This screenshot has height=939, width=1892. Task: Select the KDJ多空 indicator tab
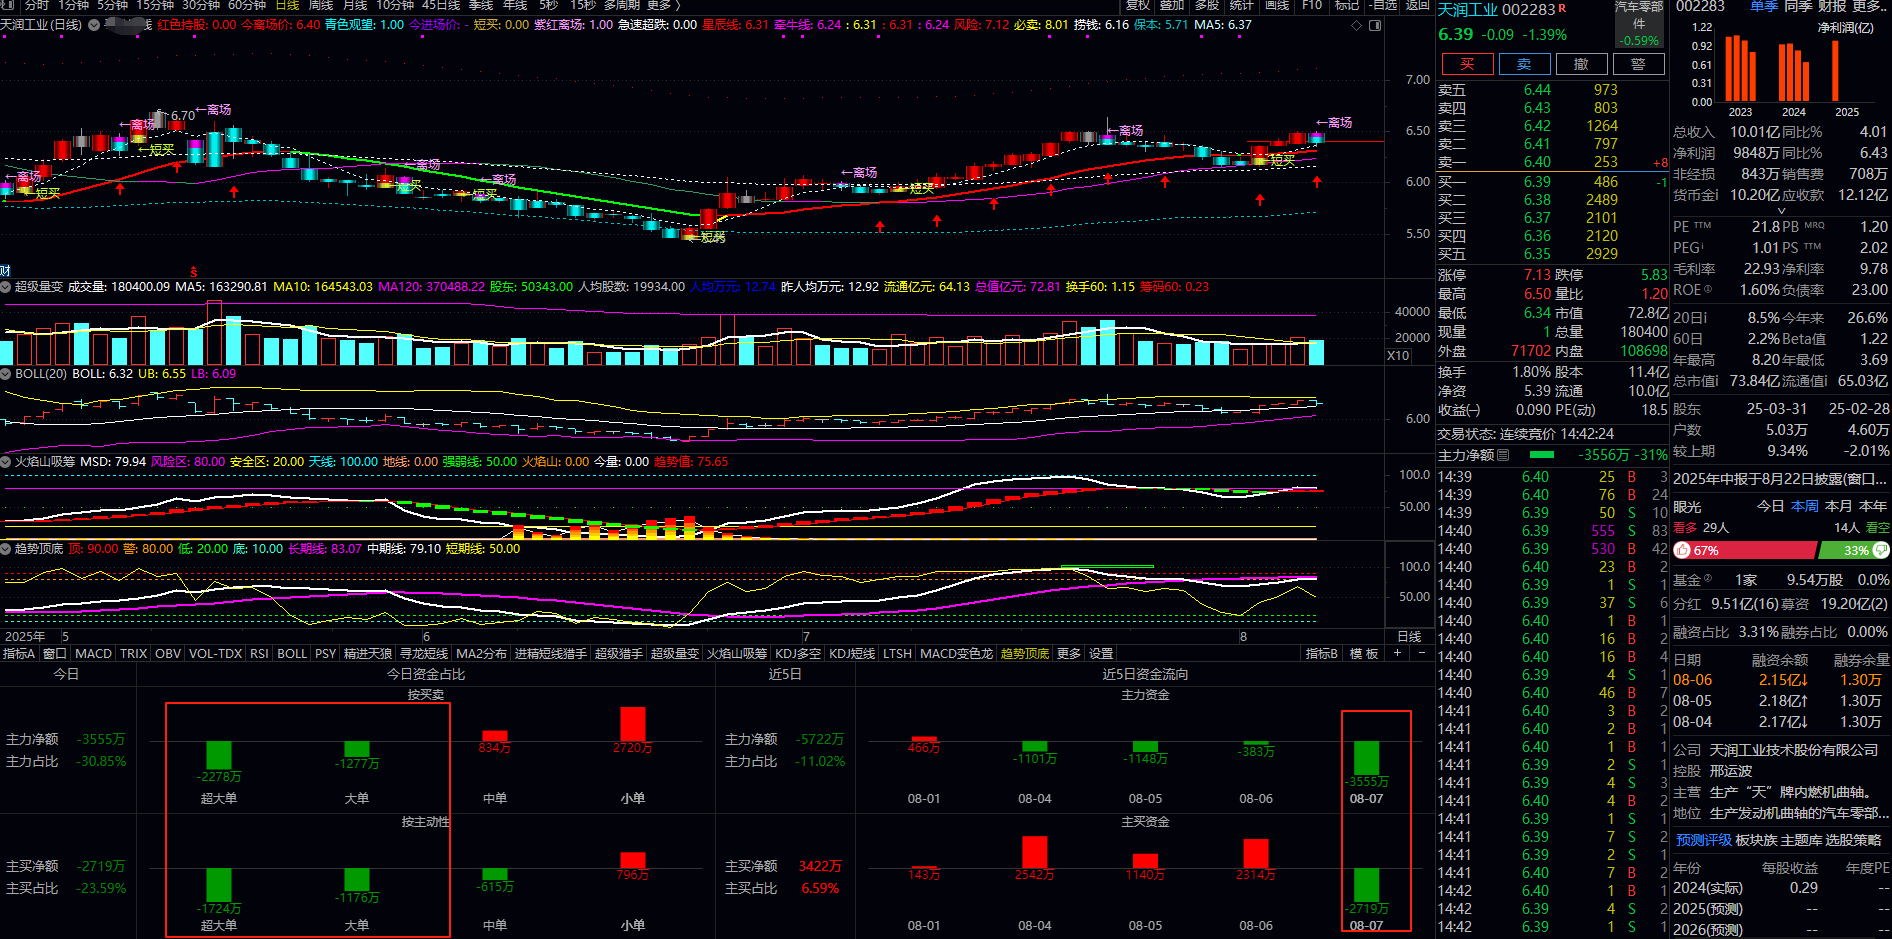pos(798,653)
